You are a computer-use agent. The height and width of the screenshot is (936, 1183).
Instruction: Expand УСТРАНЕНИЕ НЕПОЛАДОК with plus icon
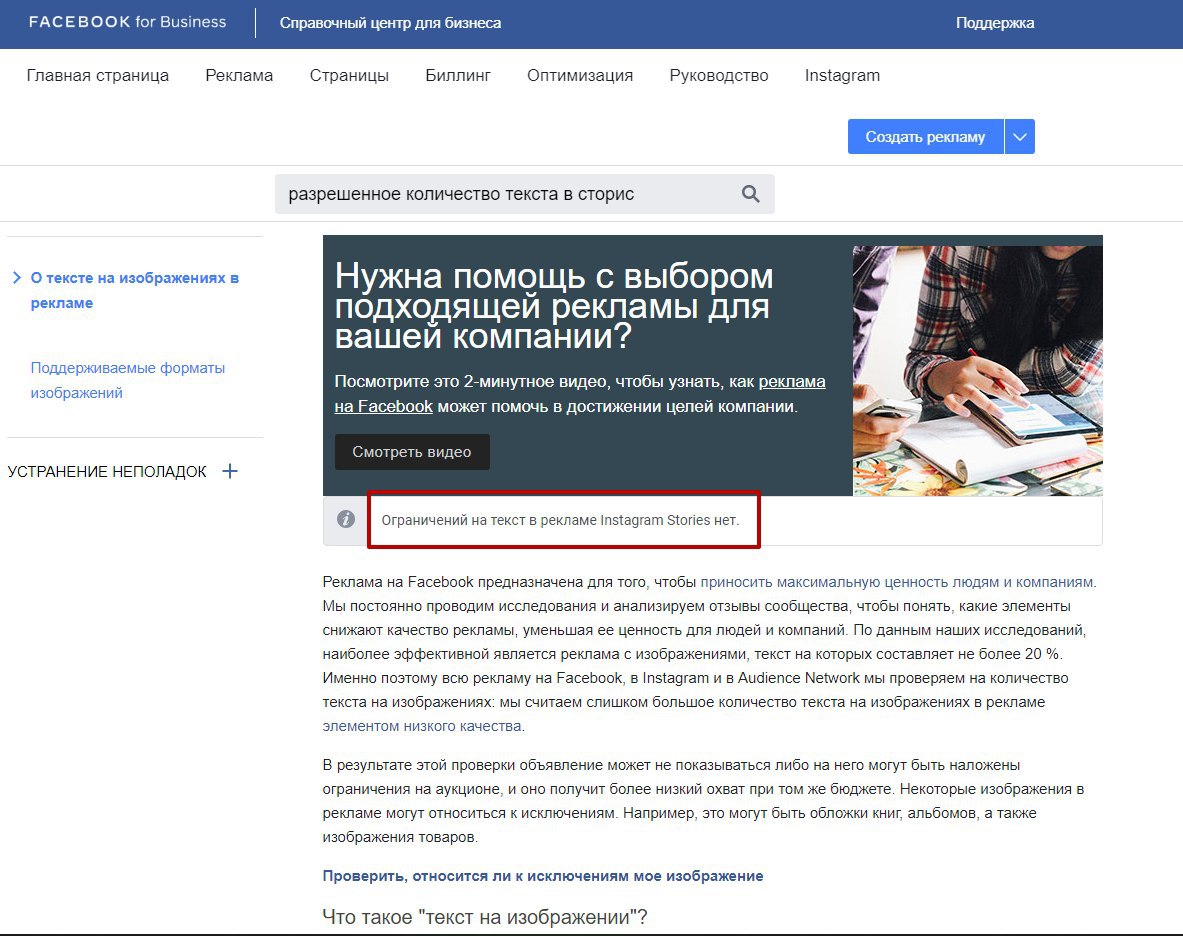click(x=230, y=471)
